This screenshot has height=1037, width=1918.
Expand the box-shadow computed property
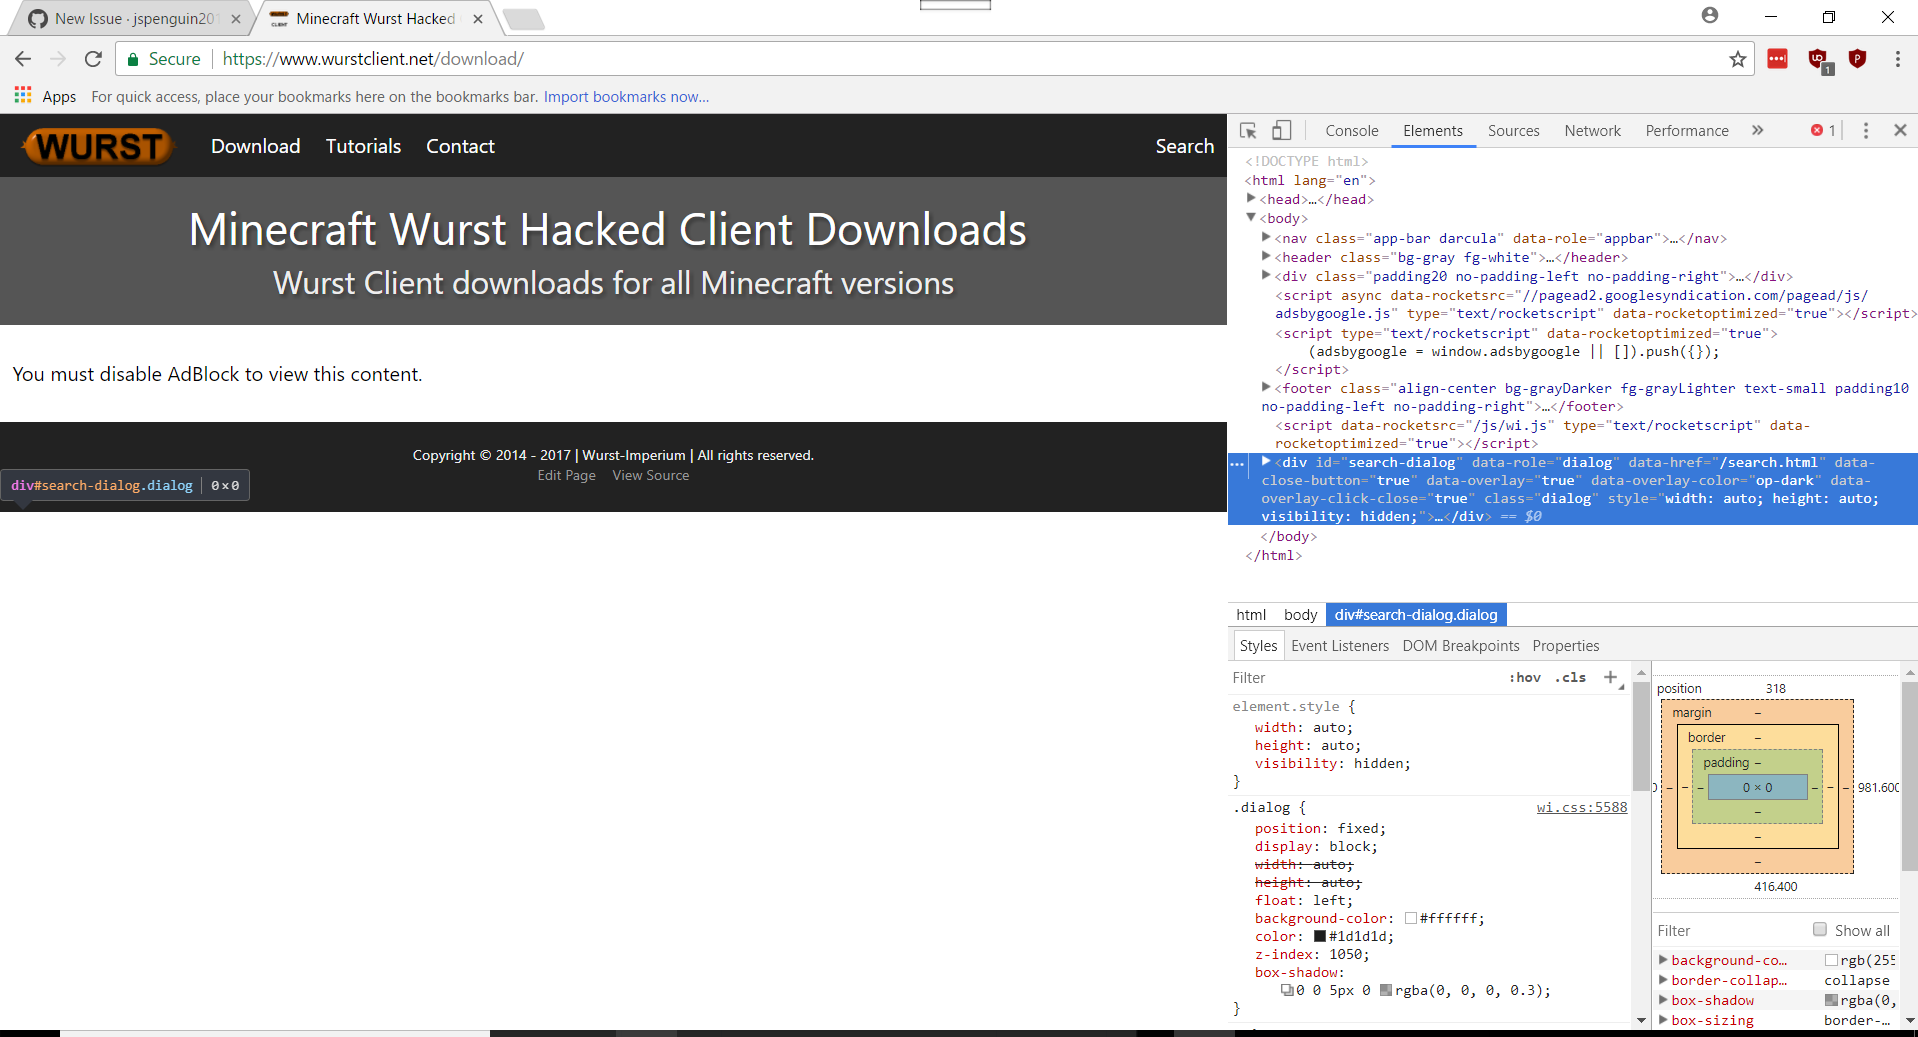pyautogui.click(x=1663, y=1000)
